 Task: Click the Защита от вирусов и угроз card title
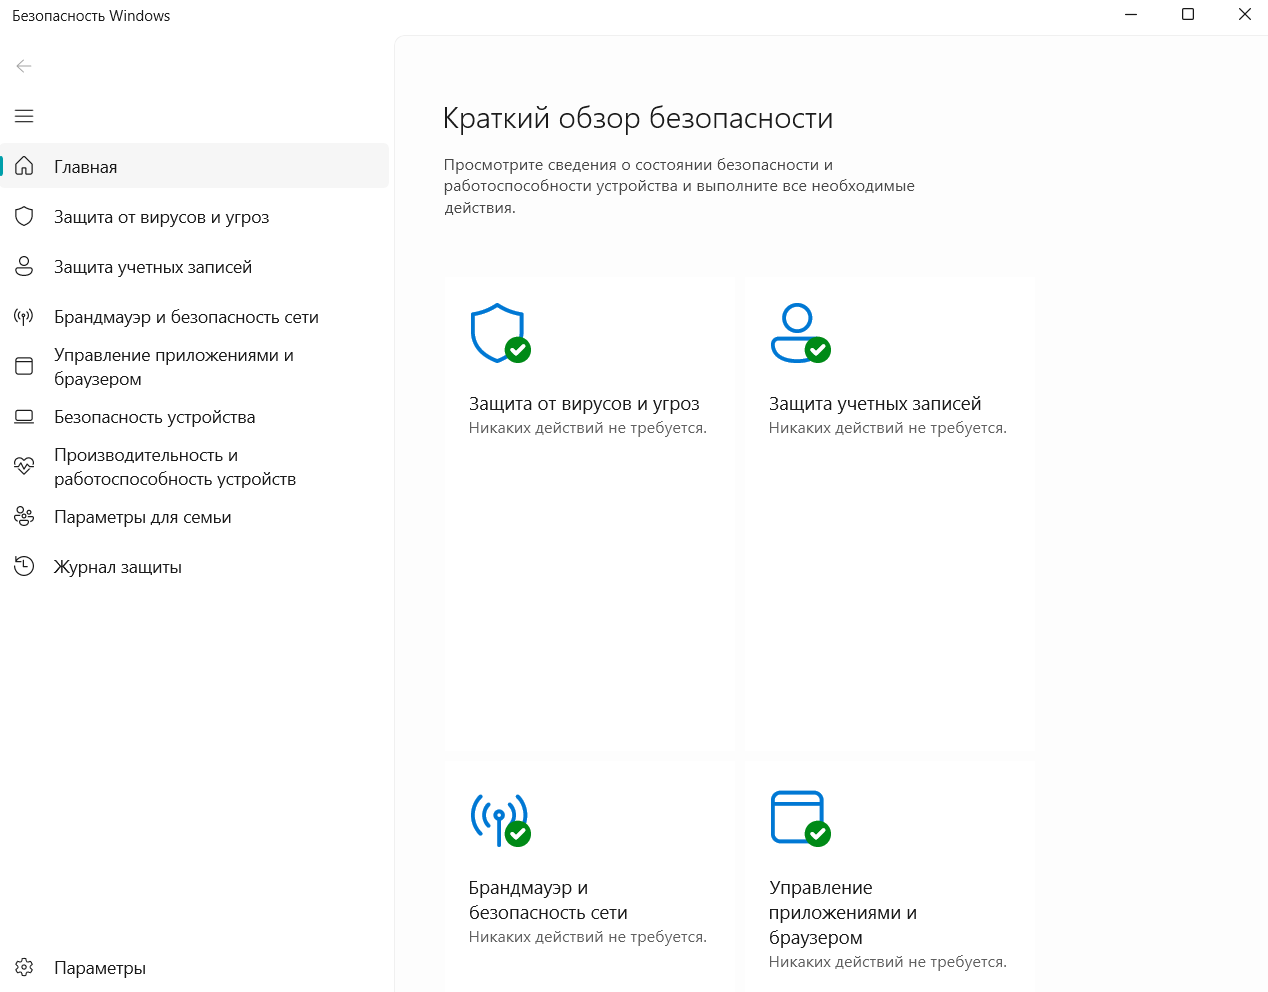(584, 404)
